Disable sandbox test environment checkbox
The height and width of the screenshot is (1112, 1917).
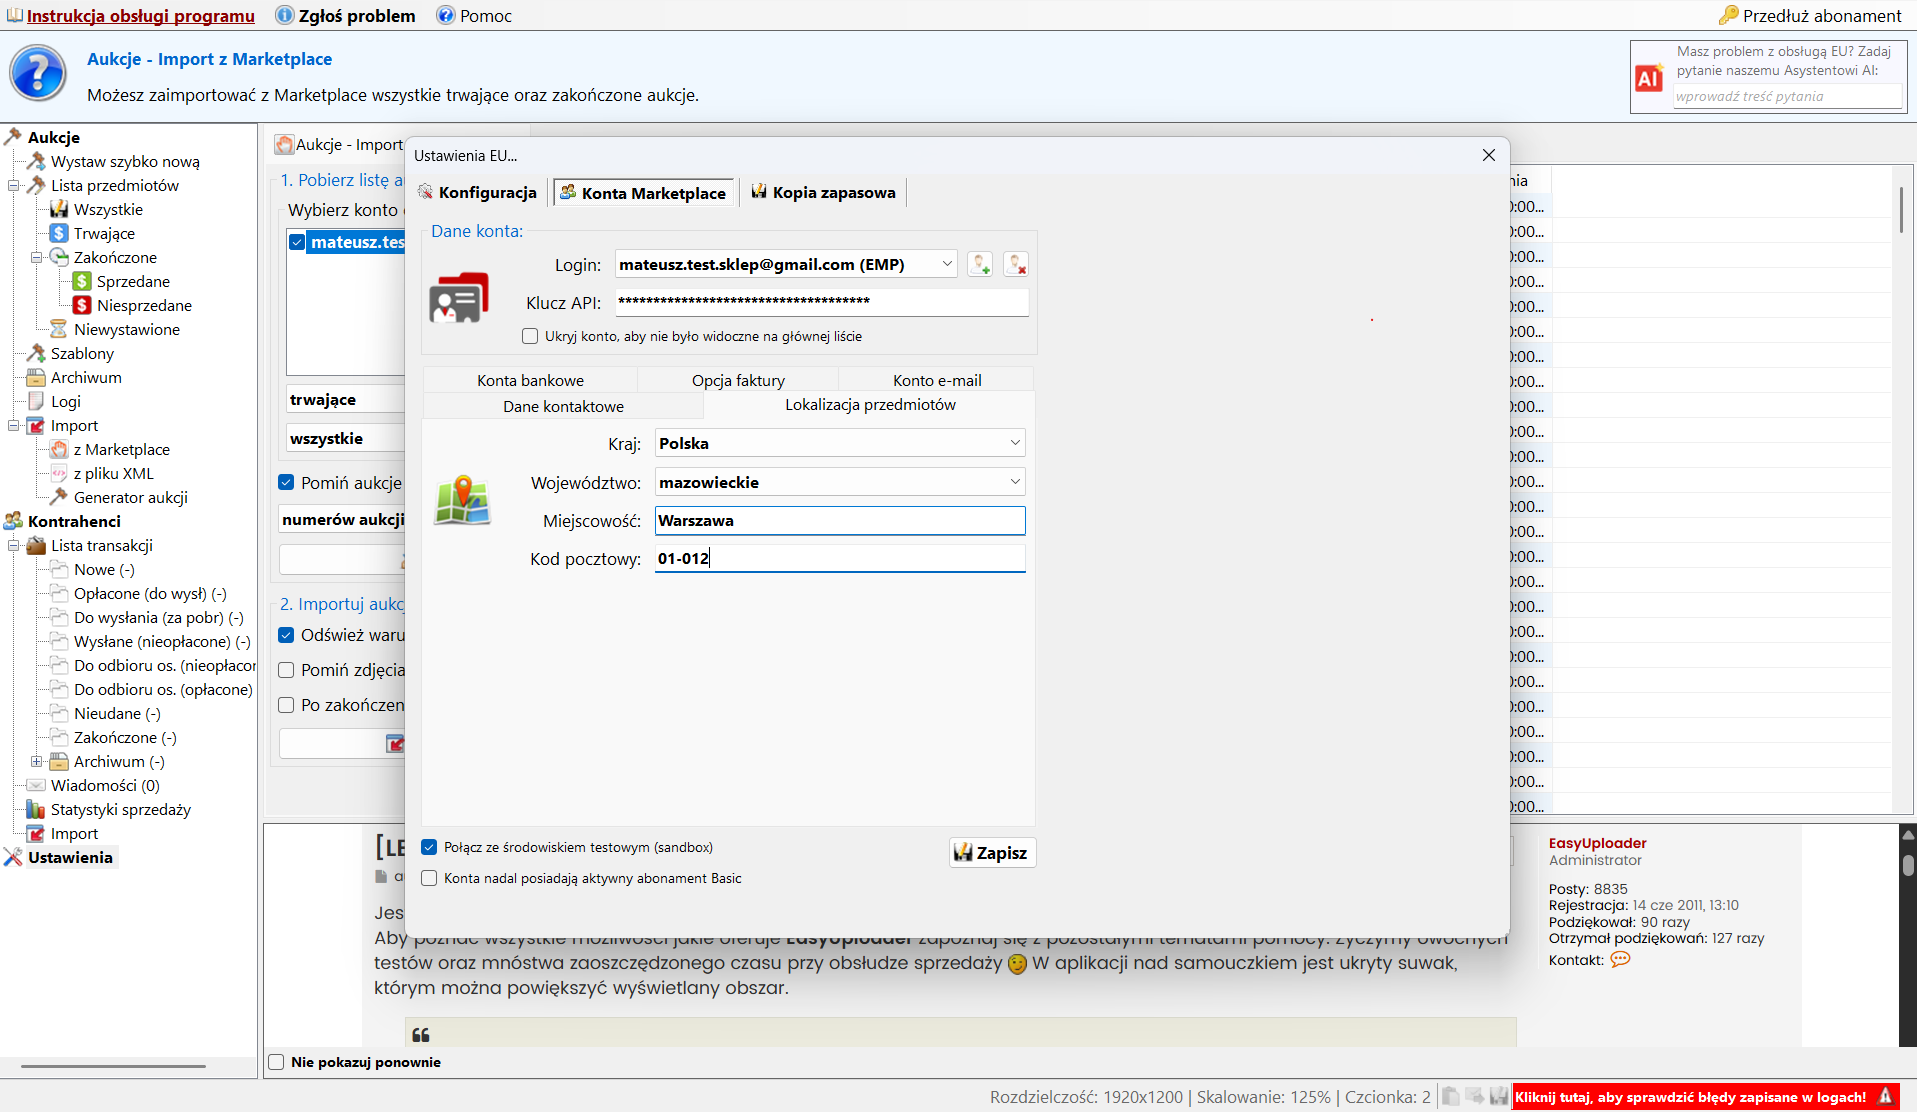click(430, 848)
